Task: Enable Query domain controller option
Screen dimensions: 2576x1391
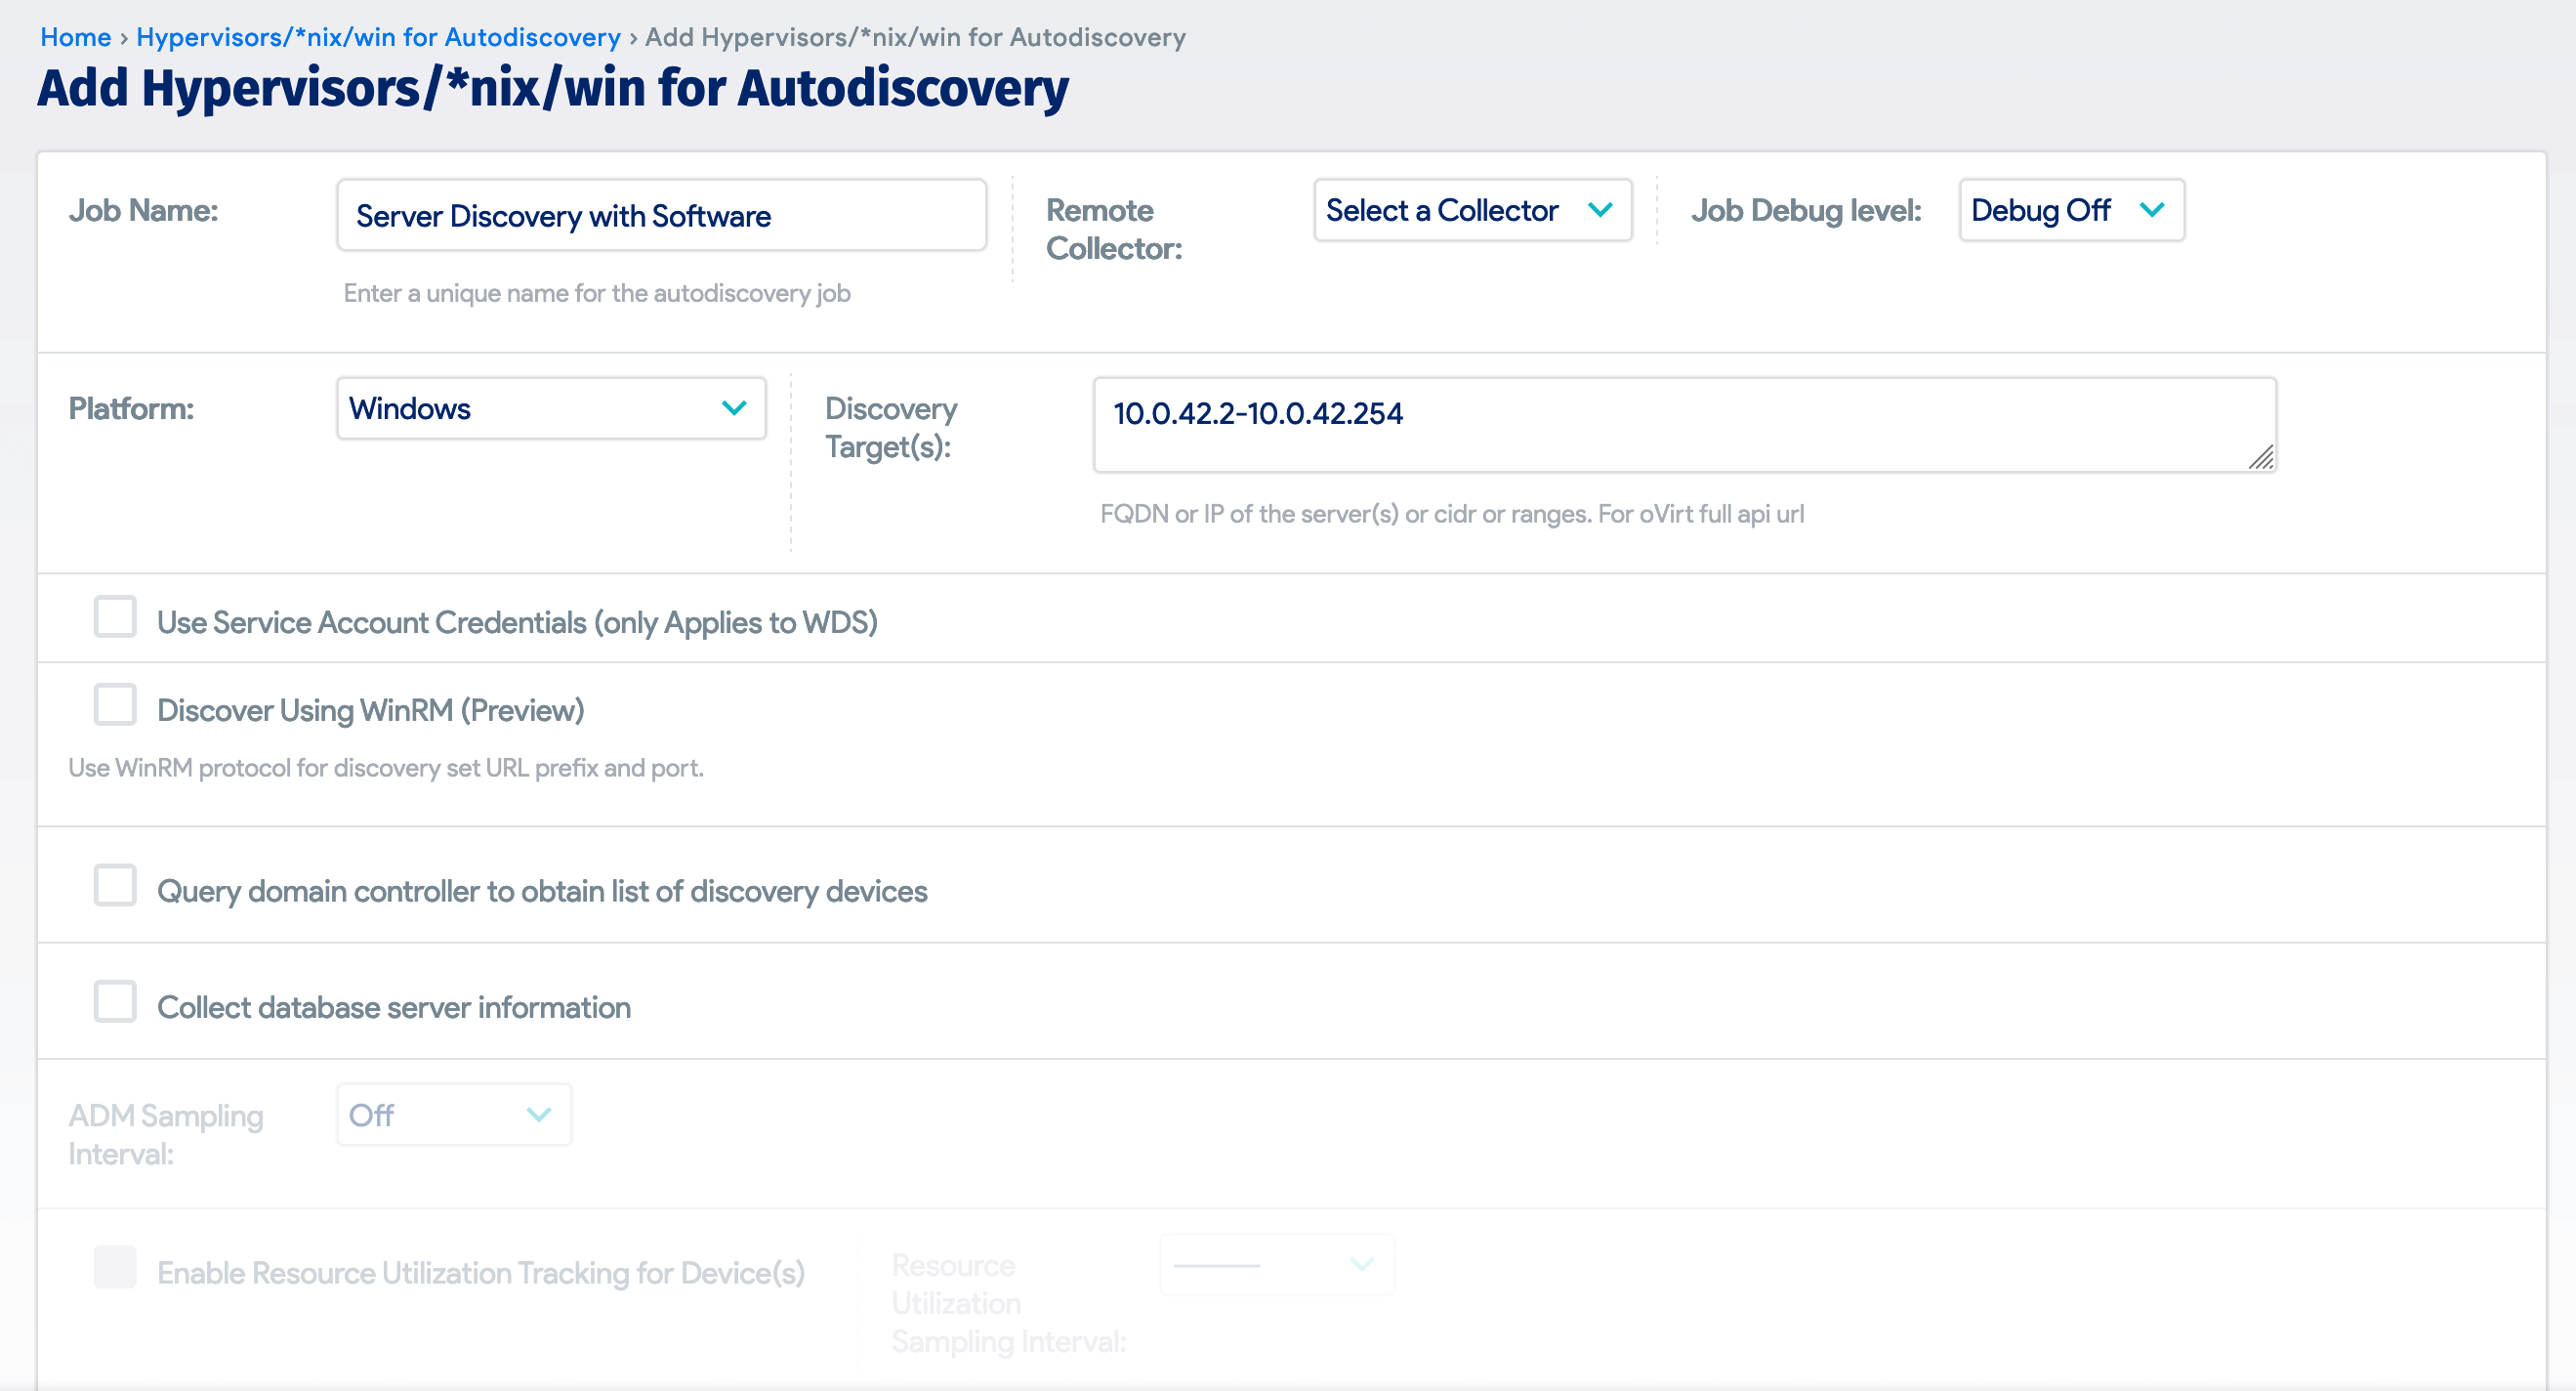Action: point(114,885)
